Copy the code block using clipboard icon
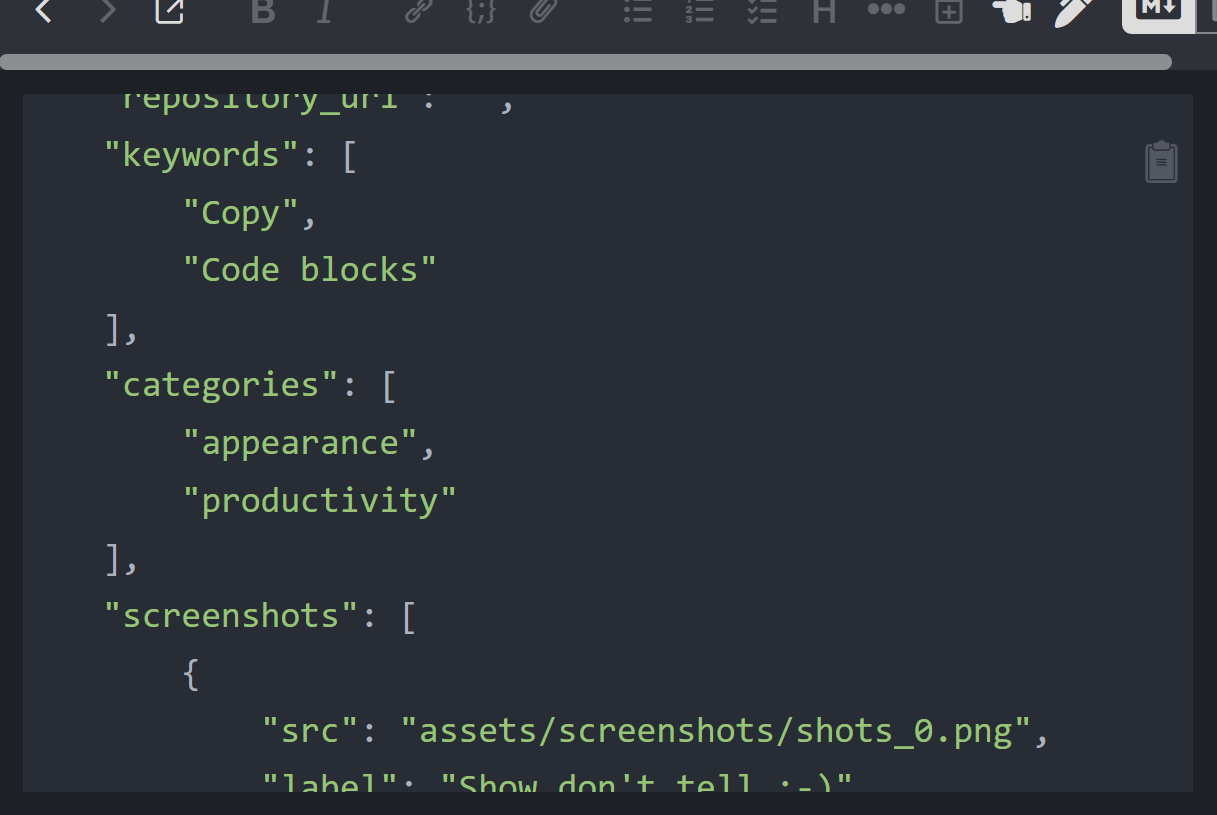Screen dimensions: 1217x815 pos(1160,161)
